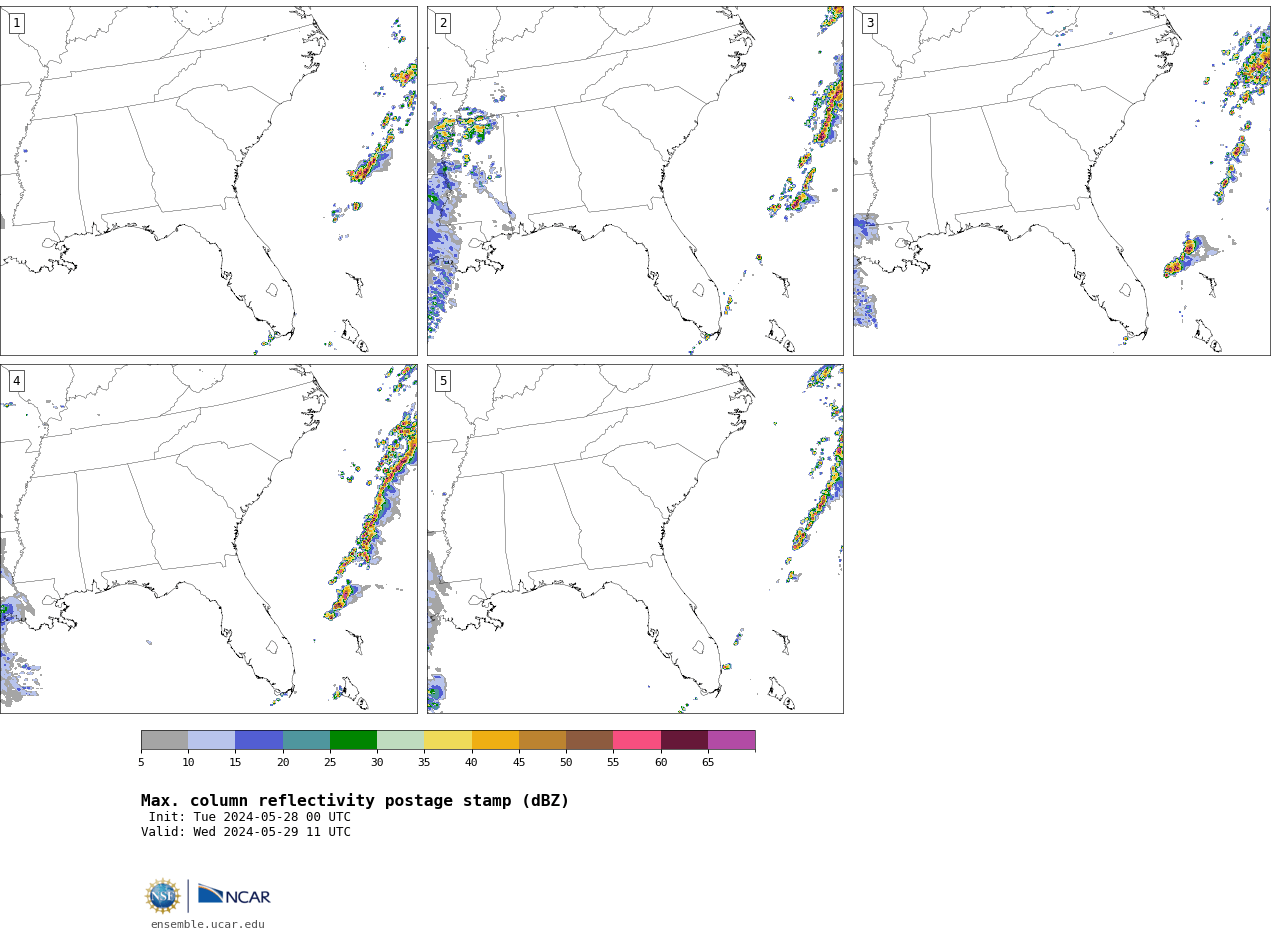Click the dark green 25-30 dBZ swatch
This screenshot has height=936, width=1280.
(x=353, y=740)
